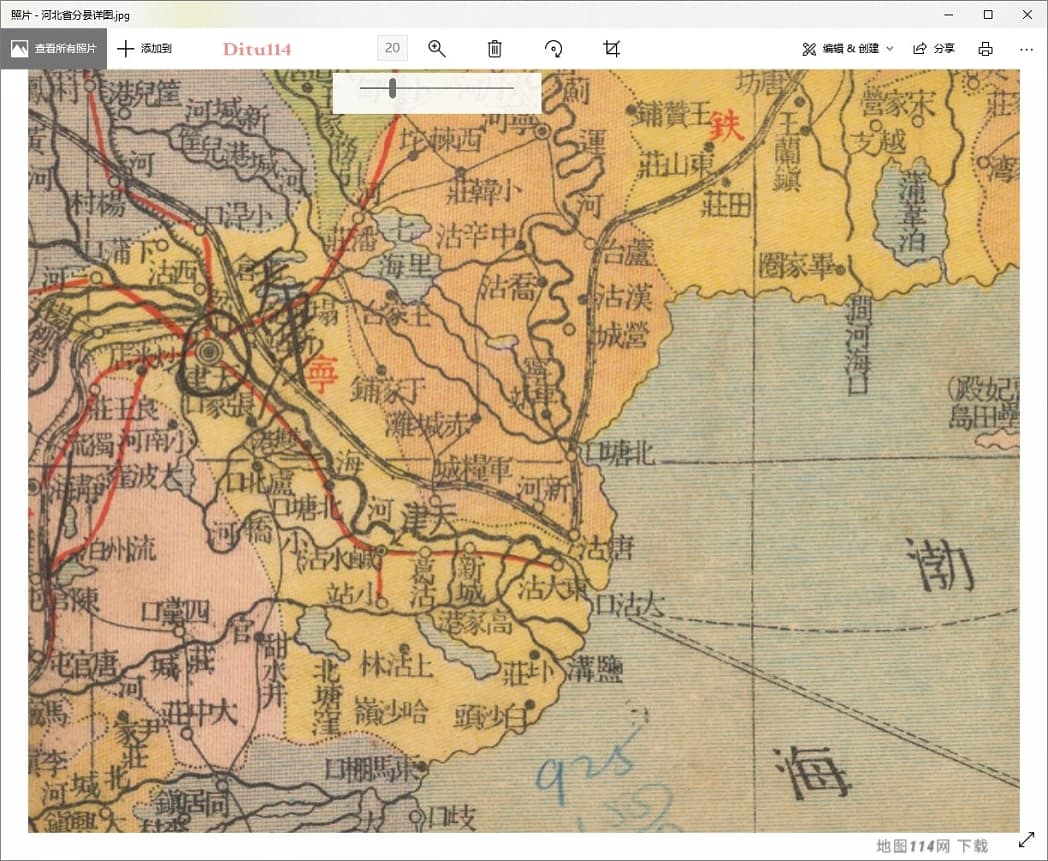Screen dimensions: 1048x861
Task: Click the plus icon beside 添加到
Action: tap(125, 48)
